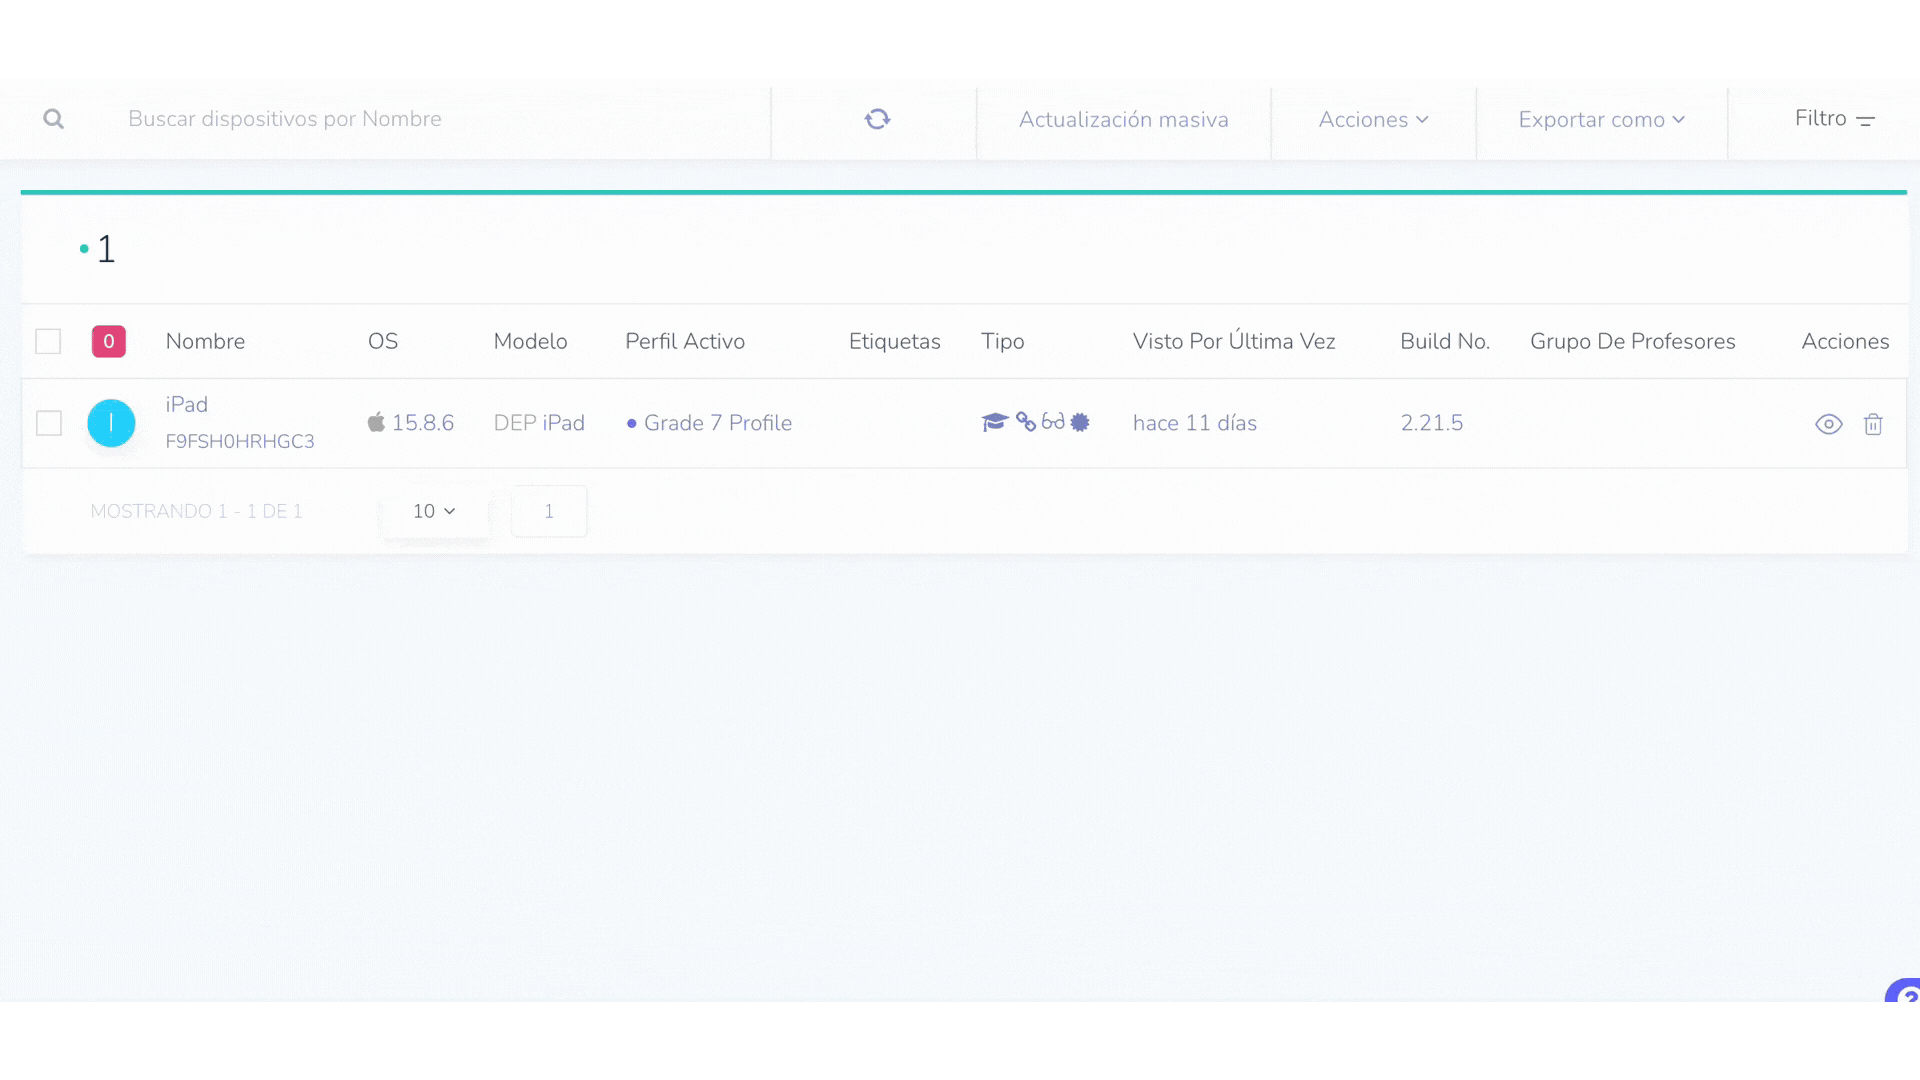Screen dimensions: 1920x1080
Task: Check the iPad row checkbox
Action: (48, 423)
